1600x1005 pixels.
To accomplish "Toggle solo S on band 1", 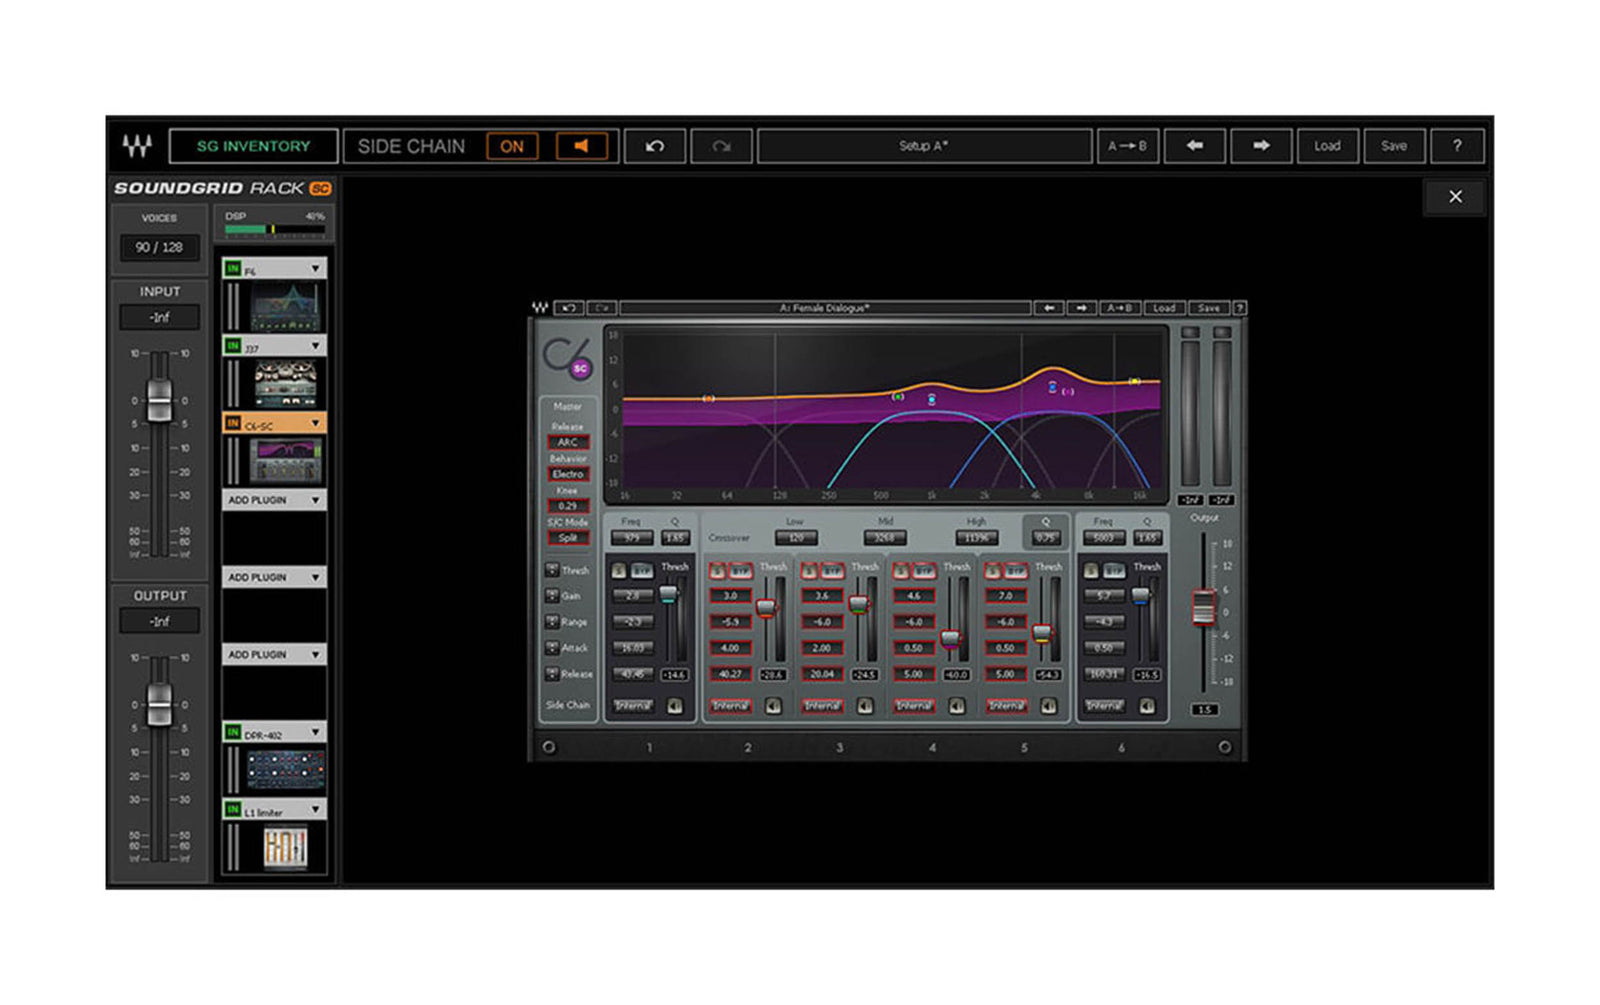I will (x=619, y=570).
